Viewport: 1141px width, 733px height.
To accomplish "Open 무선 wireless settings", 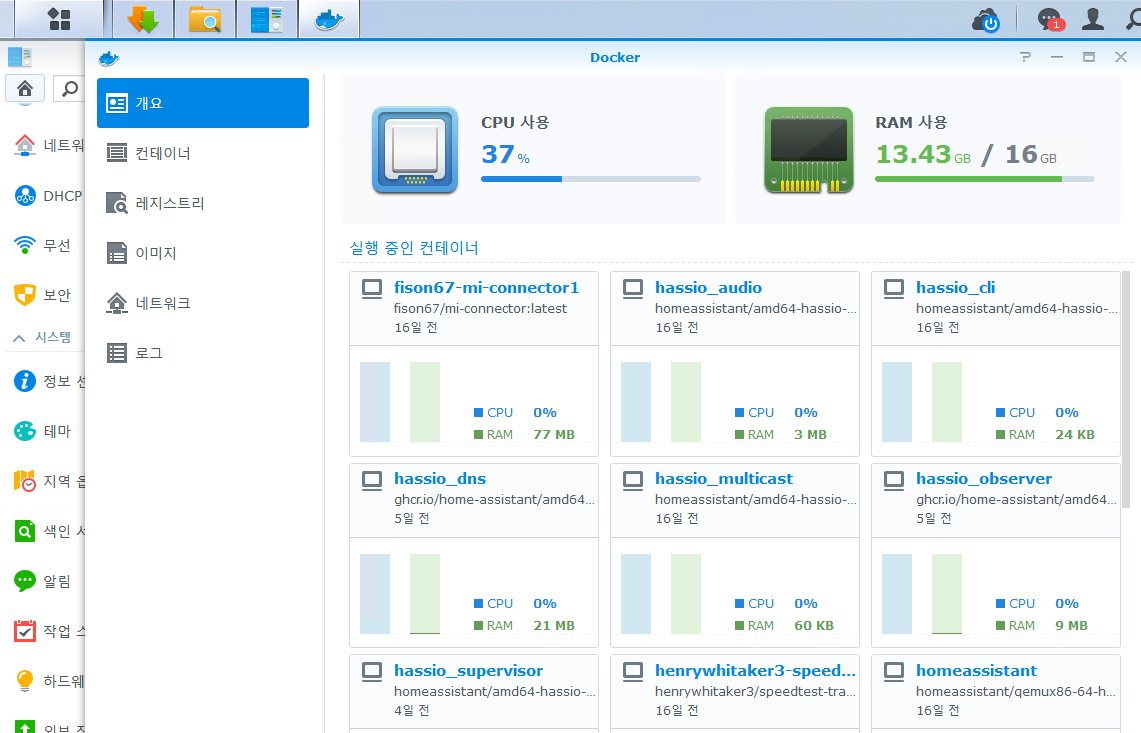I will coord(42,245).
